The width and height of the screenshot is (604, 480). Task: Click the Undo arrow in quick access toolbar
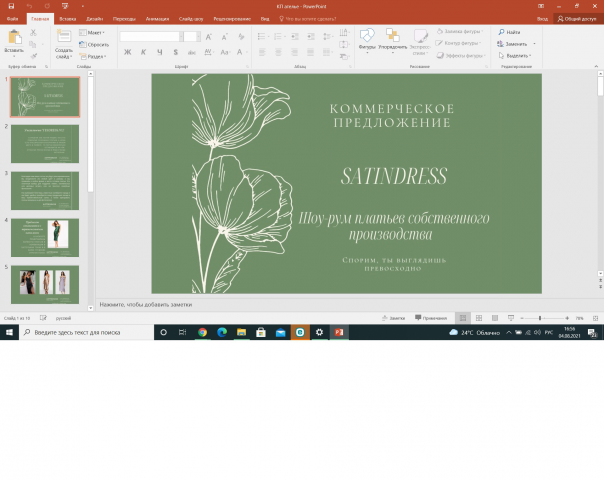click(29, 6)
